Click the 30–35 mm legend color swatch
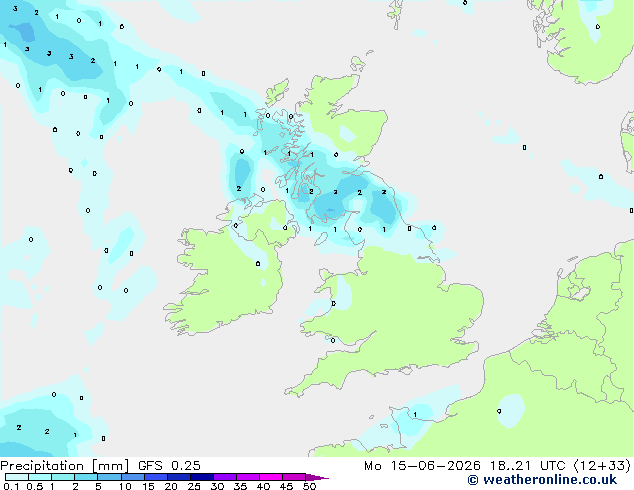Screen dimensions: 634x490 pos(225,477)
